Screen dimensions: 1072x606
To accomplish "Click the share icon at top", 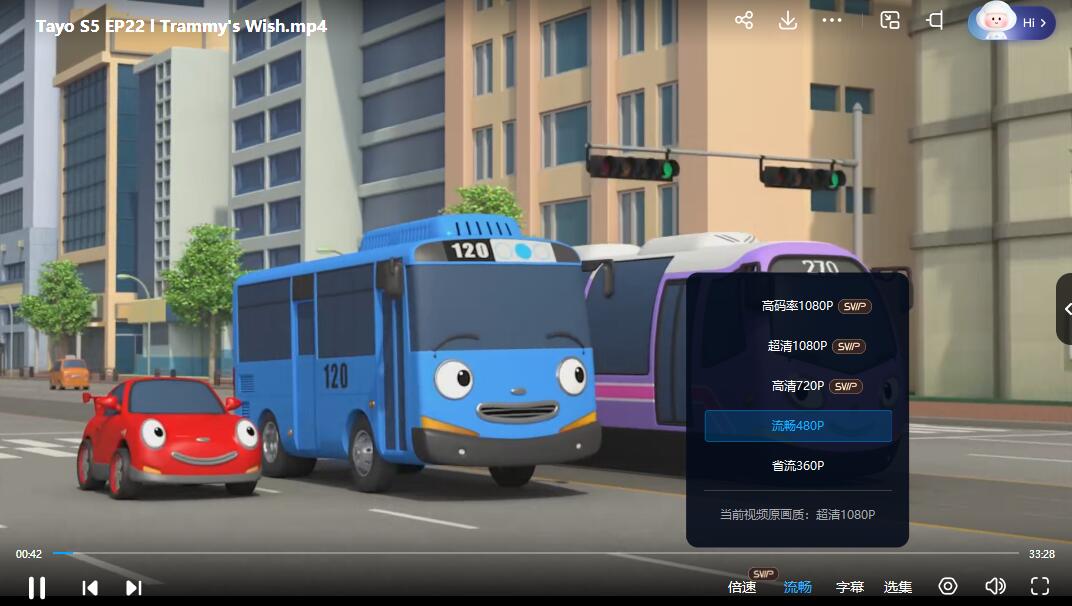I will click(744, 21).
